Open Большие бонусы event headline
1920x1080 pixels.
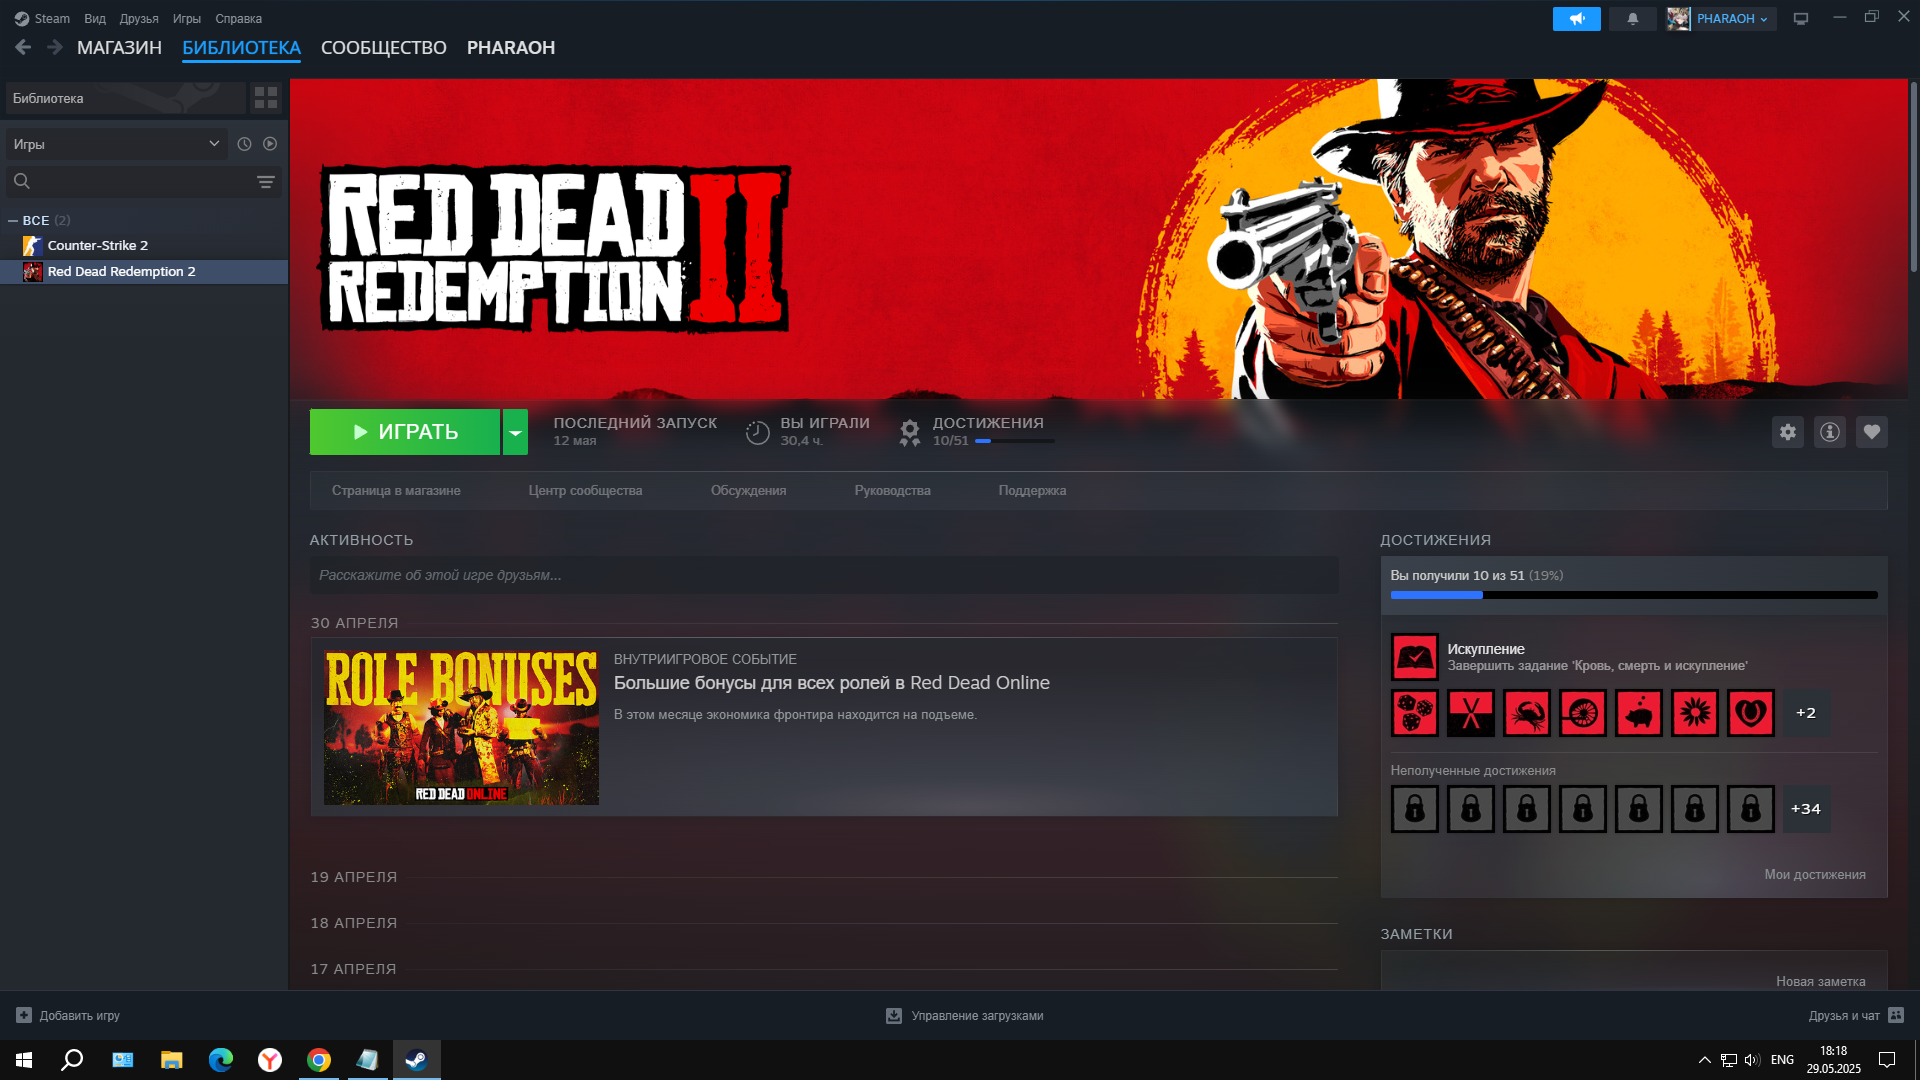coord(831,683)
